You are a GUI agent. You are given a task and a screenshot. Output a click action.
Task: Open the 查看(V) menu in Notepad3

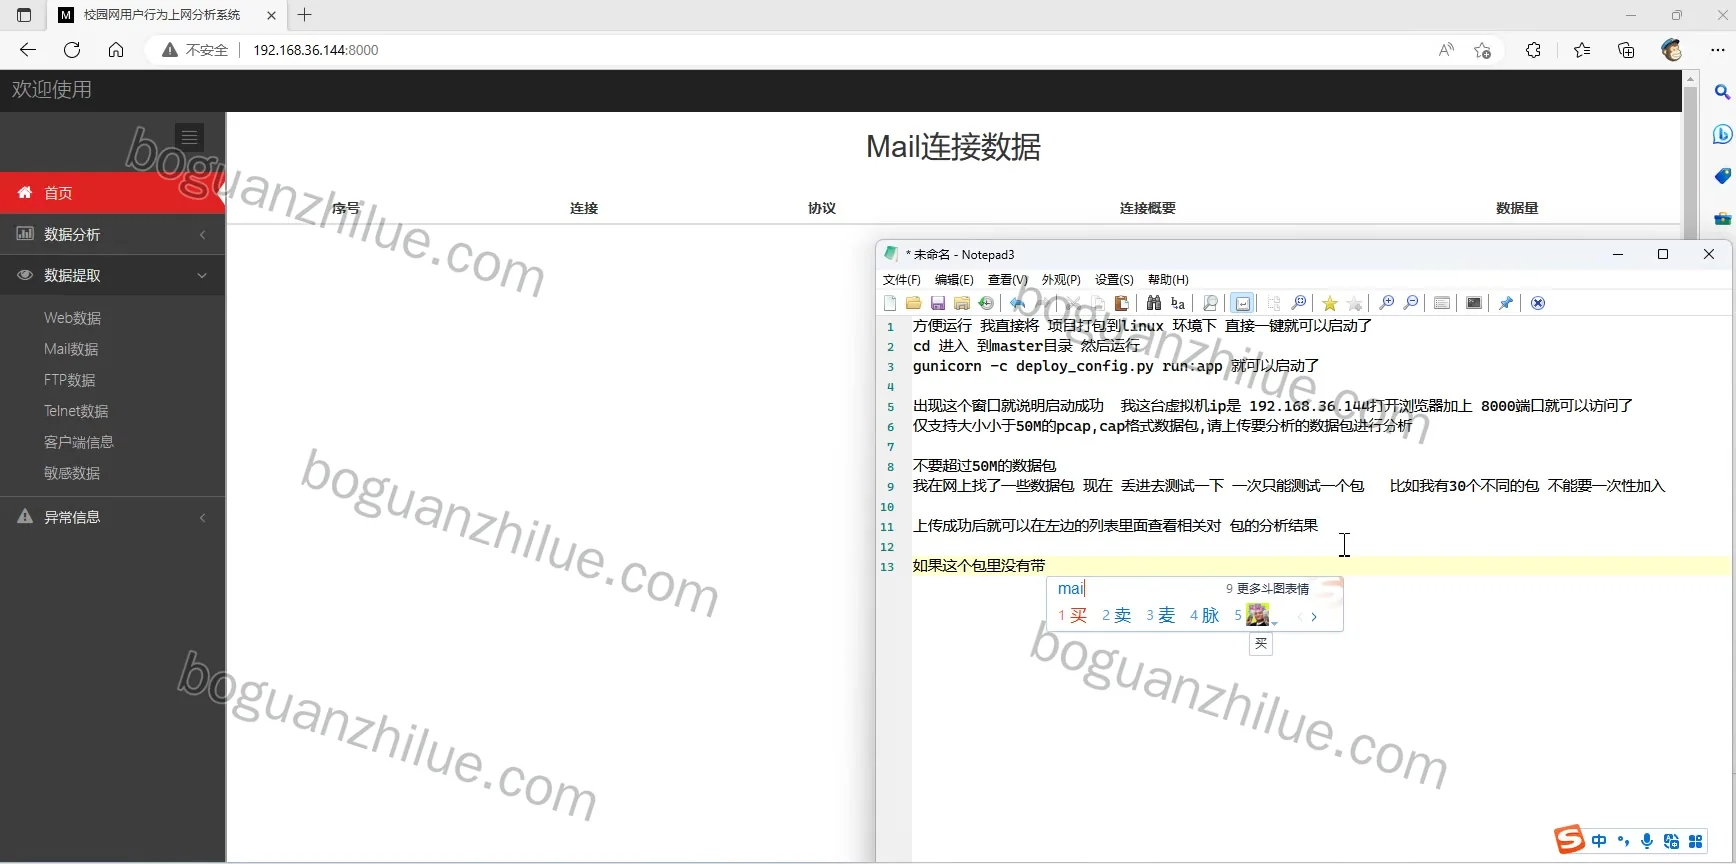[x=1007, y=280]
